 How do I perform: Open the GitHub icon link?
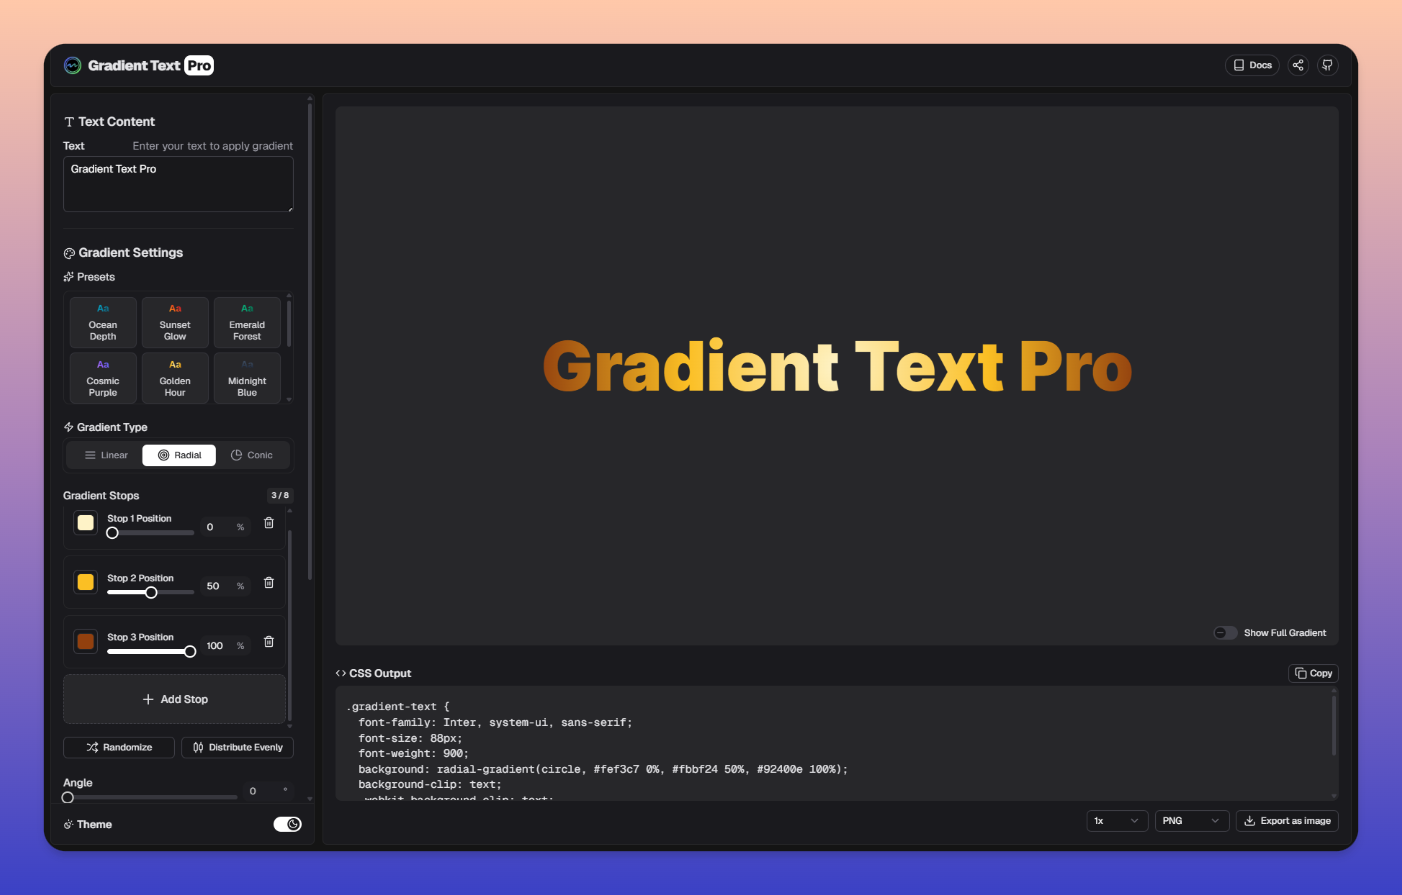tap(1327, 65)
